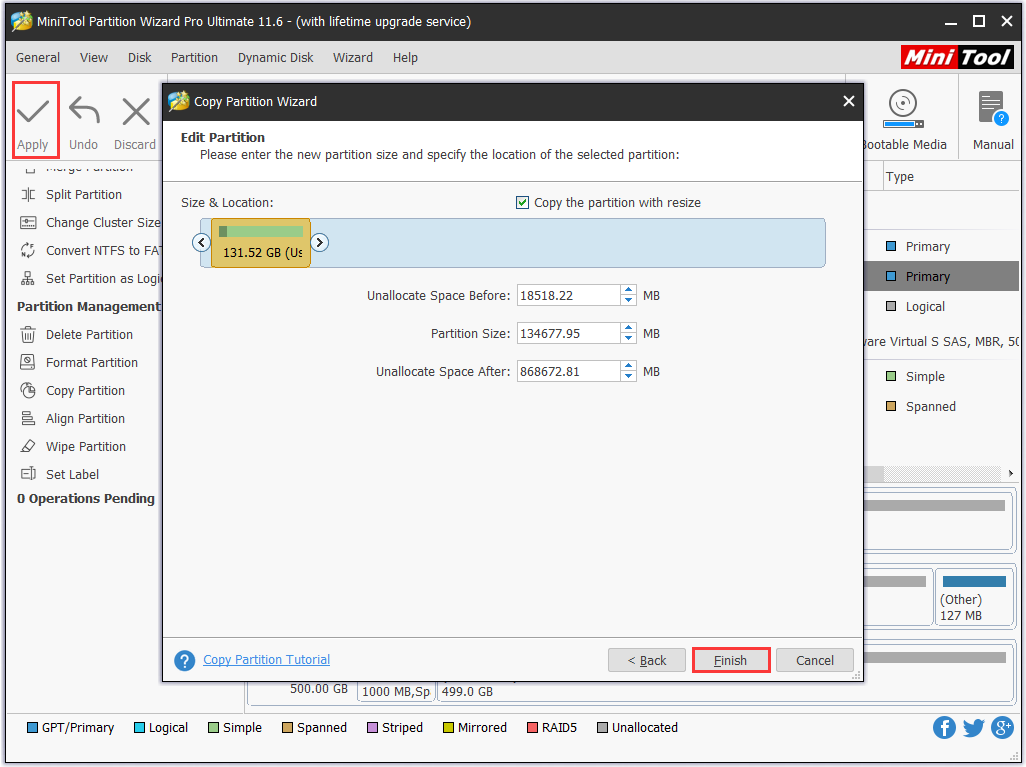Open the Partition menu
1026x767 pixels.
click(x=194, y=58)
